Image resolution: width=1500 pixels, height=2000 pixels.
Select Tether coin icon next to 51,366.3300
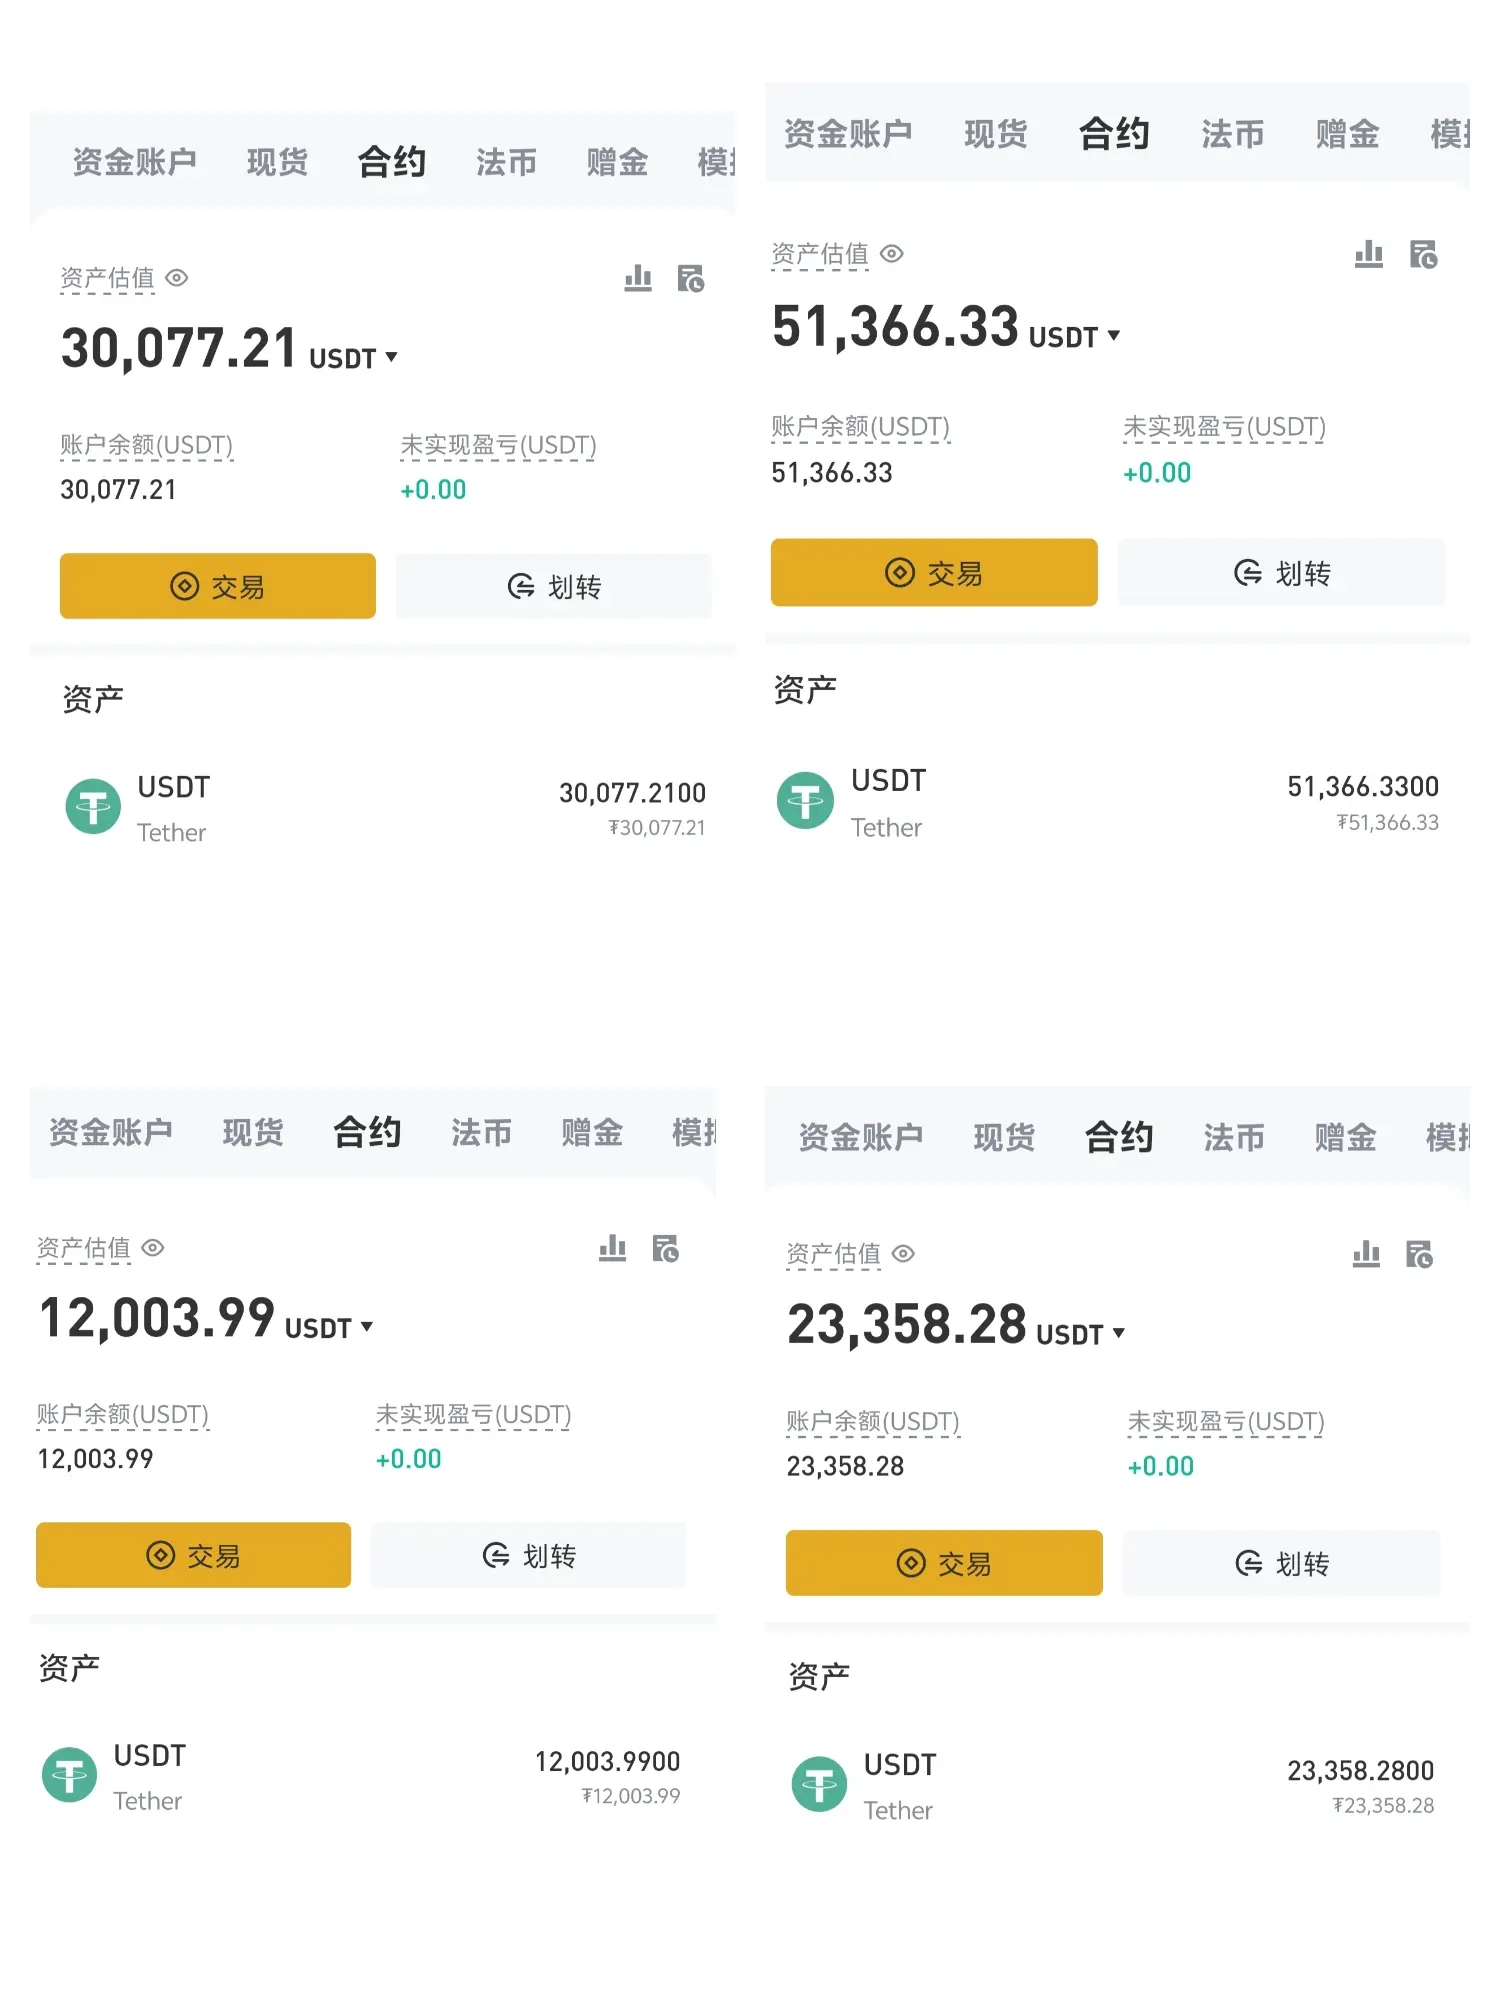pos(805,800)
